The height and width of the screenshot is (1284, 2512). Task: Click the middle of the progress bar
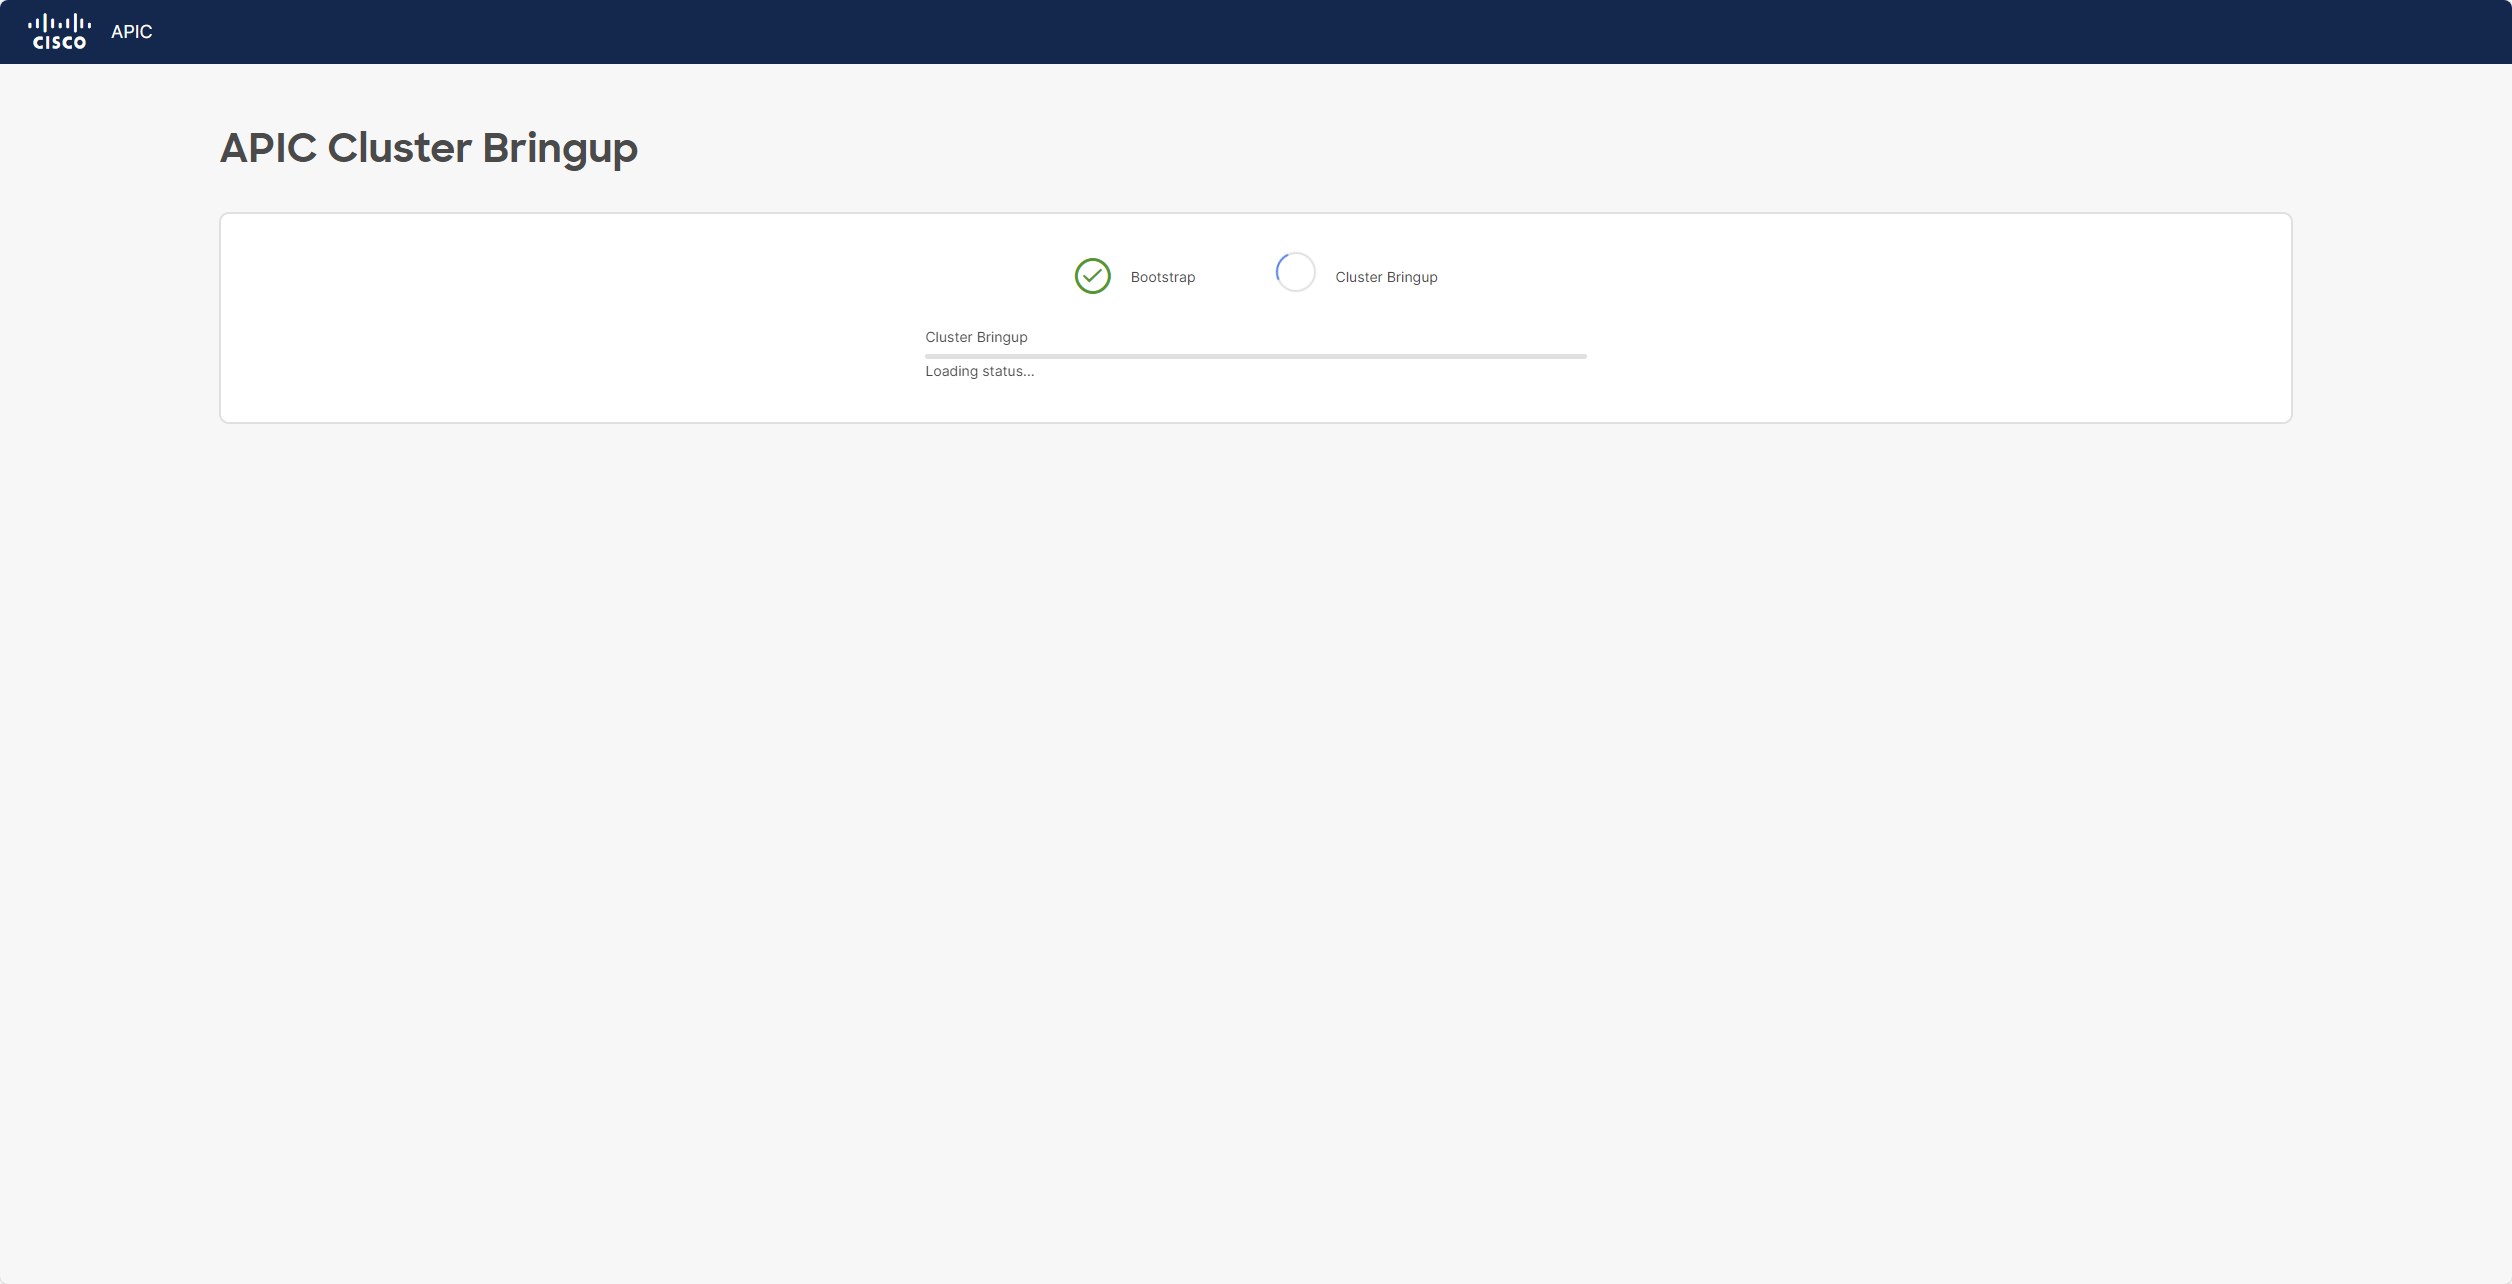1255,356
